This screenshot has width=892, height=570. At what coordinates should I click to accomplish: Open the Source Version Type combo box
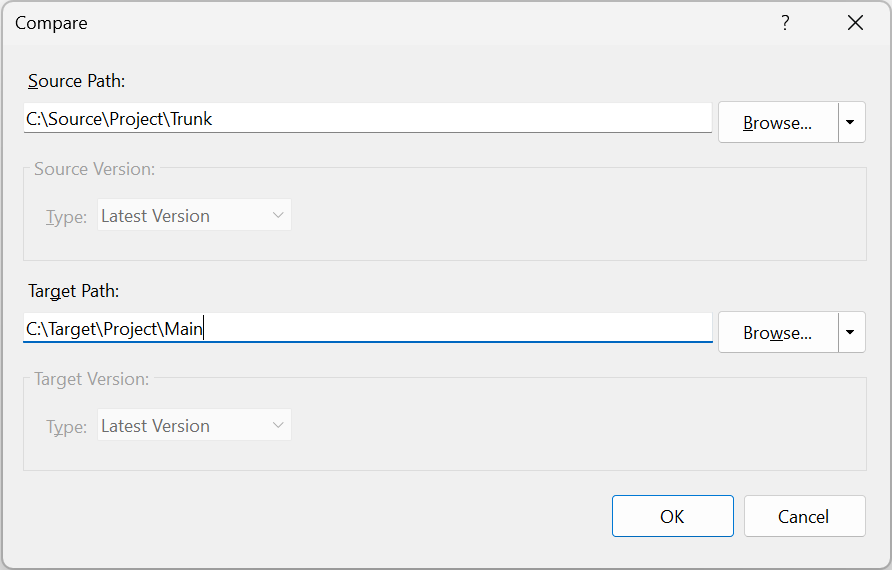(194, 216)
